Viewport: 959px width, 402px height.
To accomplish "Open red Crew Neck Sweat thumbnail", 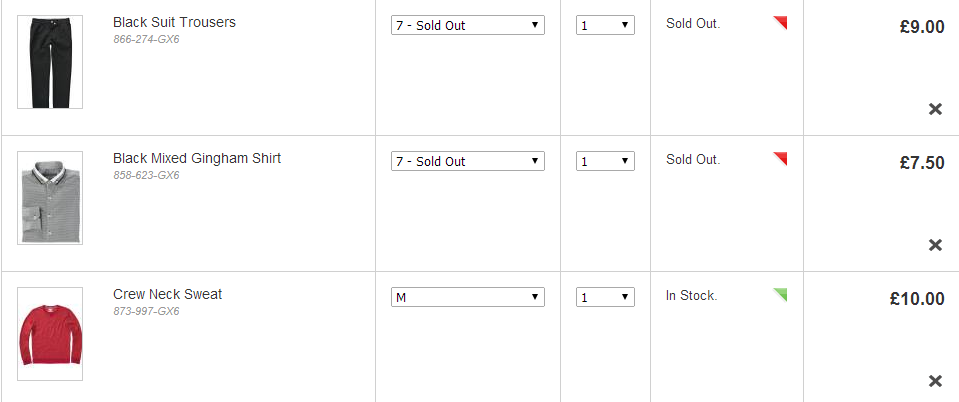I will pyautogui.click(x=49, y=334).
